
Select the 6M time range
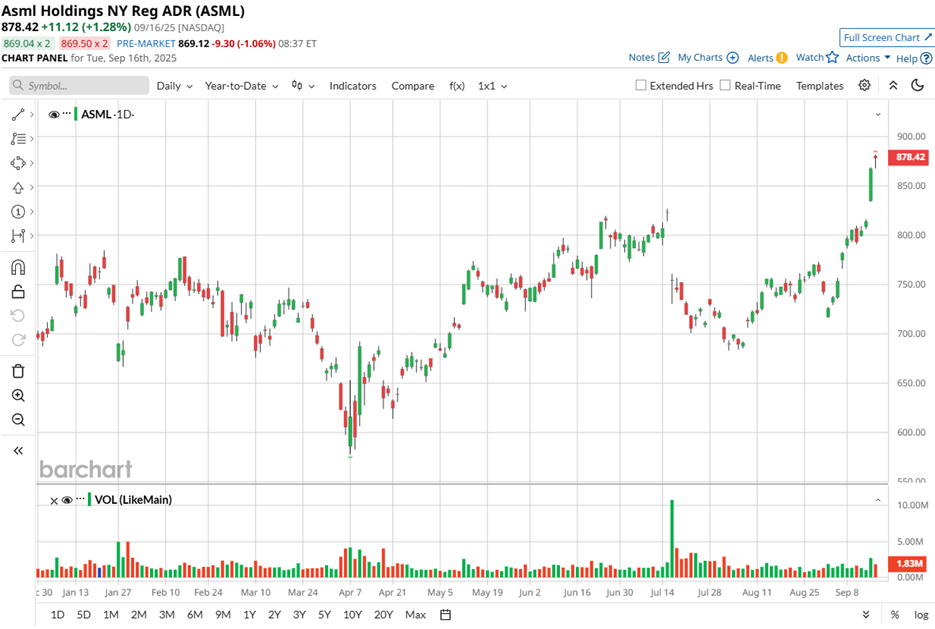click(x=195, y=615)
